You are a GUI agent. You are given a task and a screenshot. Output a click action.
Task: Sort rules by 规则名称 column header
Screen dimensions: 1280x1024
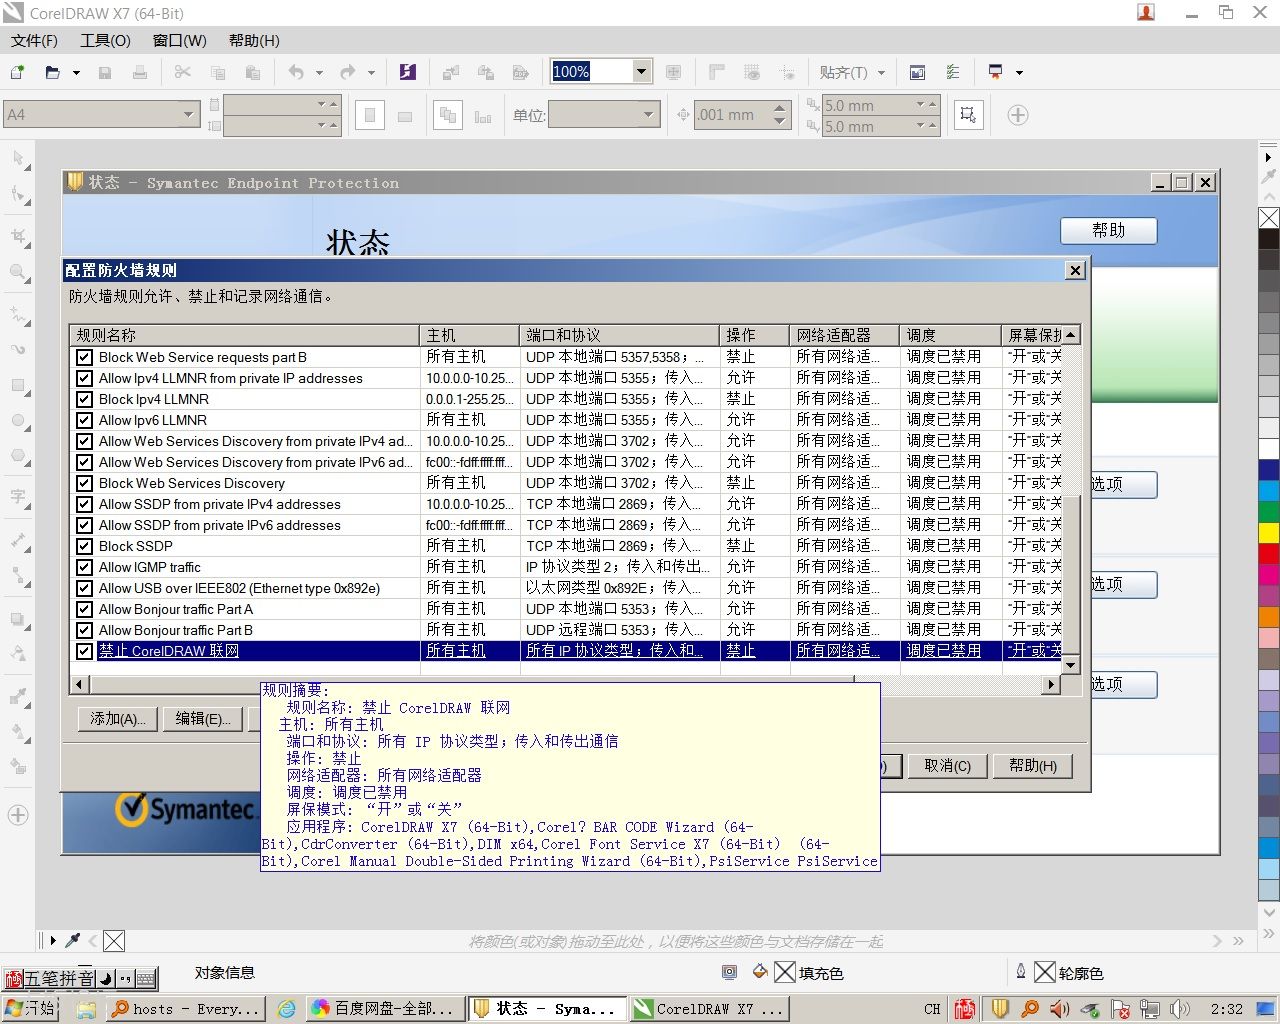245,335
